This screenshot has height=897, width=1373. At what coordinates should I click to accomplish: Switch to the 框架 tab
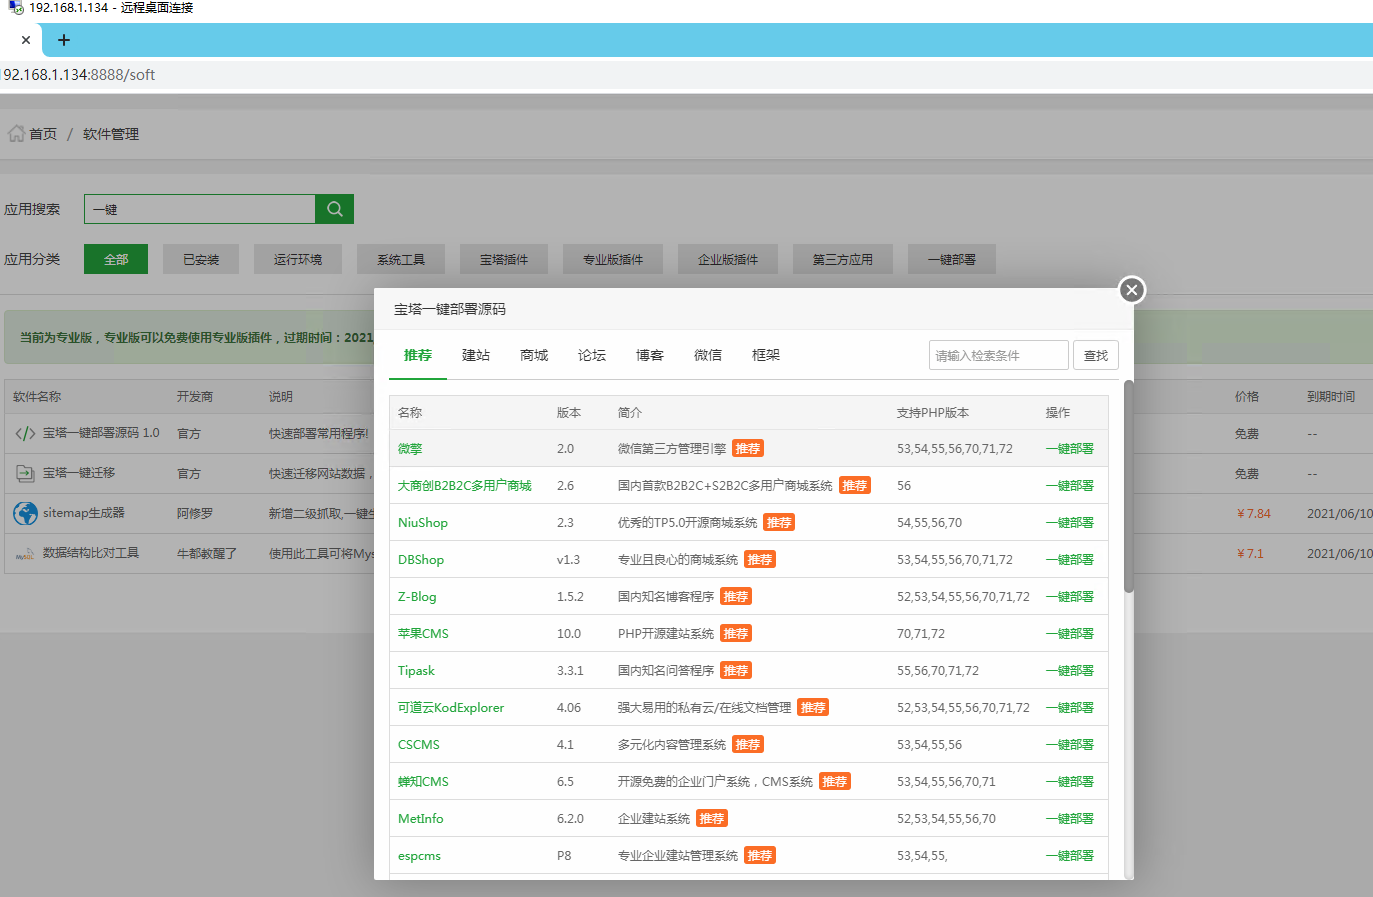click(x=766, y=355)
